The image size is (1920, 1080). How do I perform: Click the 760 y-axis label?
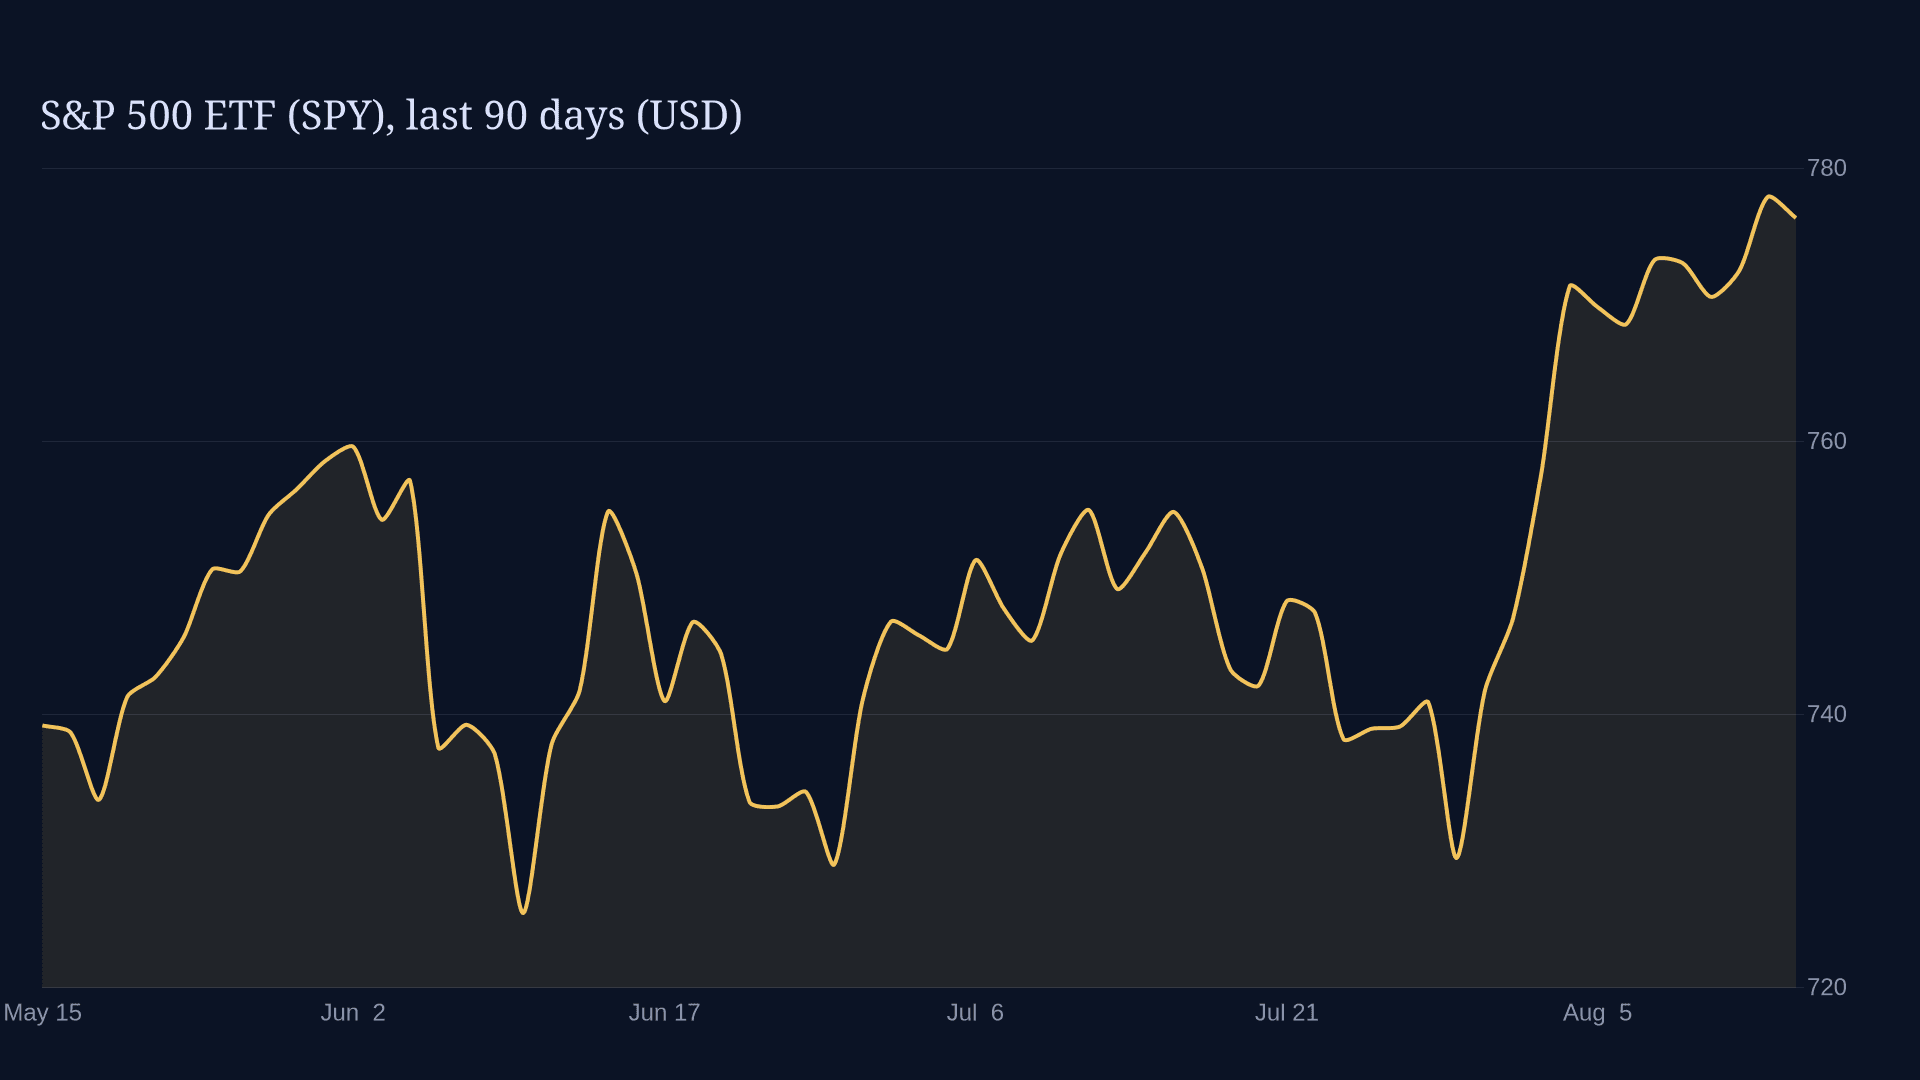coord(1826,441)
